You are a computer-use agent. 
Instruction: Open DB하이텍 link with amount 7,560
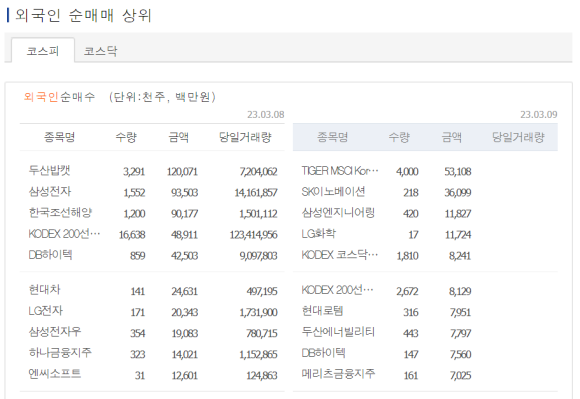pyautogui.click(x=323, y=353)
